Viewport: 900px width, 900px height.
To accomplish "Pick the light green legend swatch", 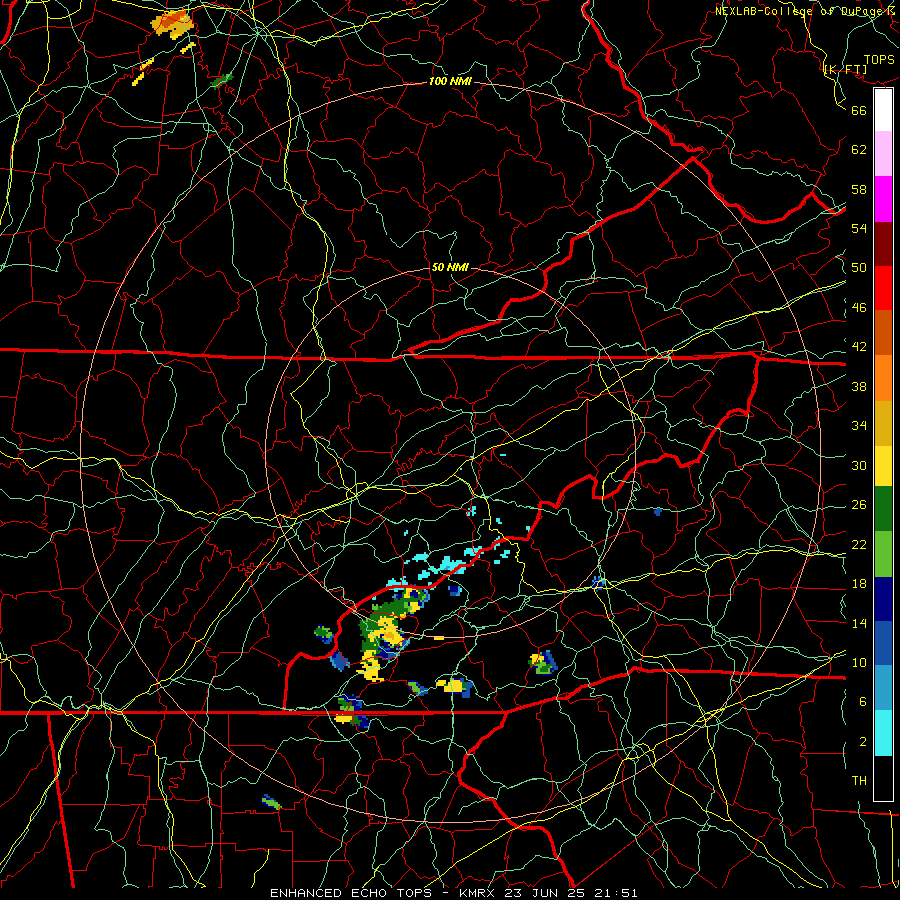I will coord(883,554).
